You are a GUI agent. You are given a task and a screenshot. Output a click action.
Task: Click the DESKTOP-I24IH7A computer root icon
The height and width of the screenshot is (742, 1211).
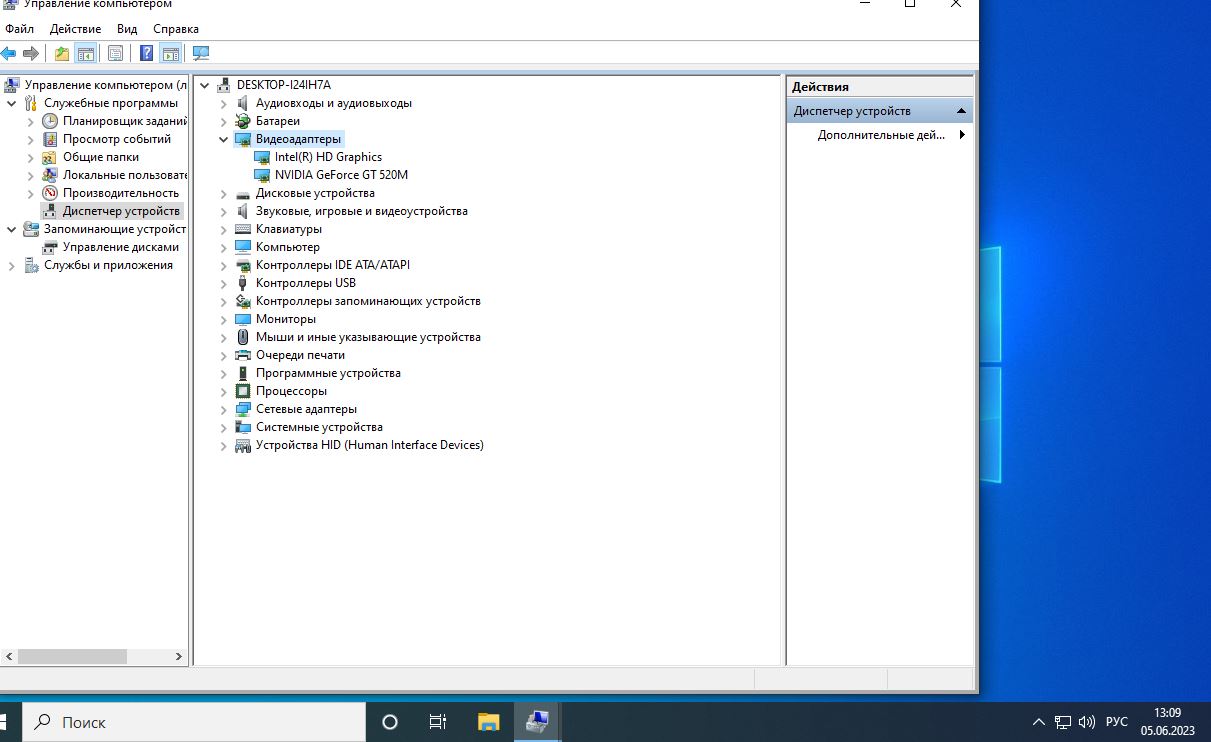tap(224, 85)
